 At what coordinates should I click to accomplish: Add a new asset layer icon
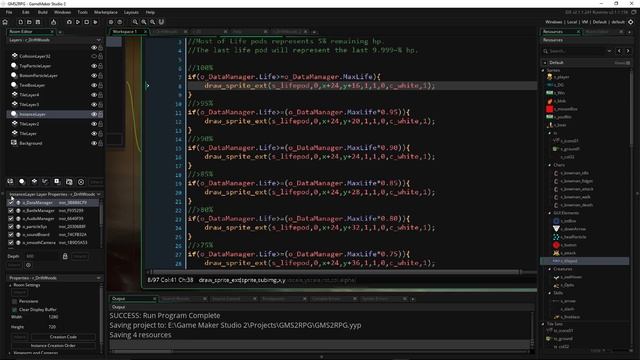(57, 182)
